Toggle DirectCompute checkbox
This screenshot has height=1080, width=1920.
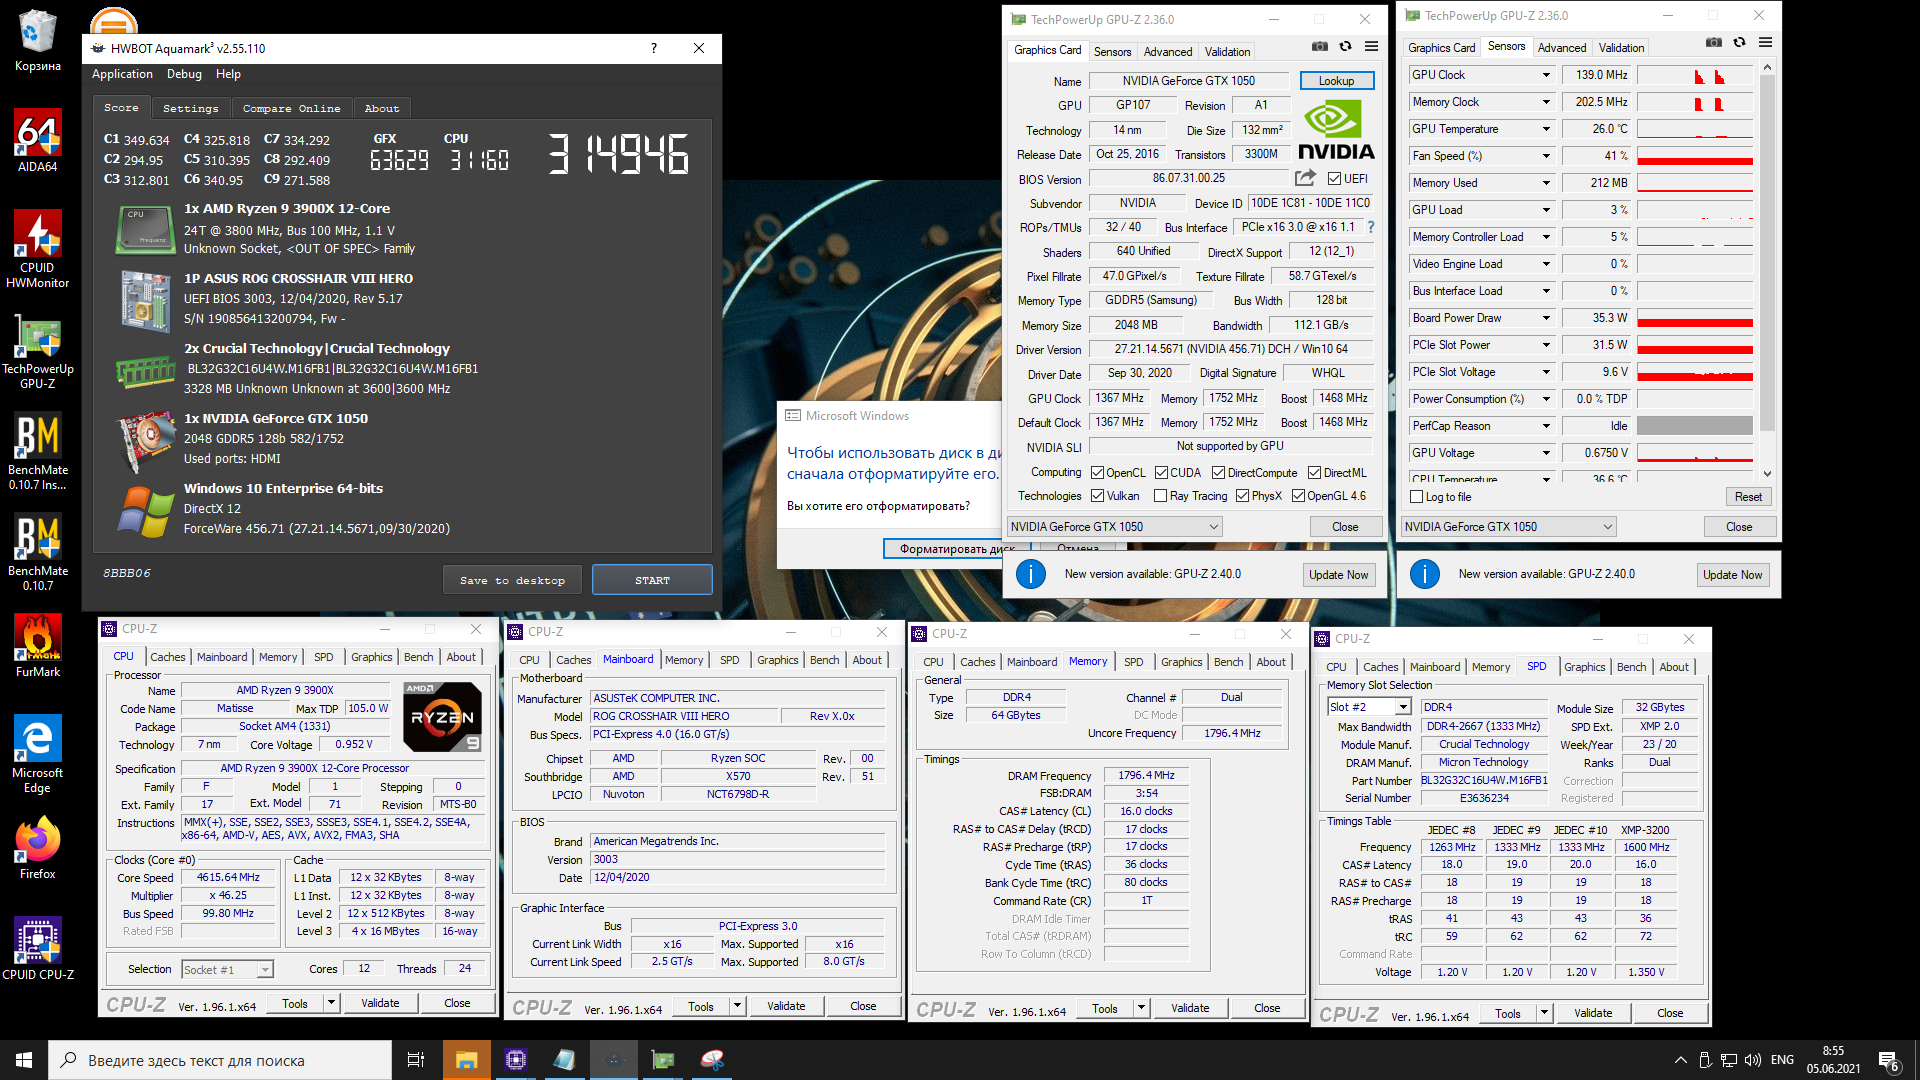pyautogui.click(x=1218, y=473)
